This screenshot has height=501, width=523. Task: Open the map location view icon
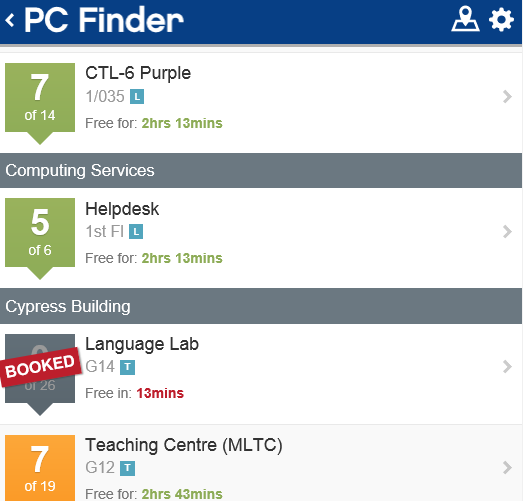pyautogui.click(x=465, y=19)
